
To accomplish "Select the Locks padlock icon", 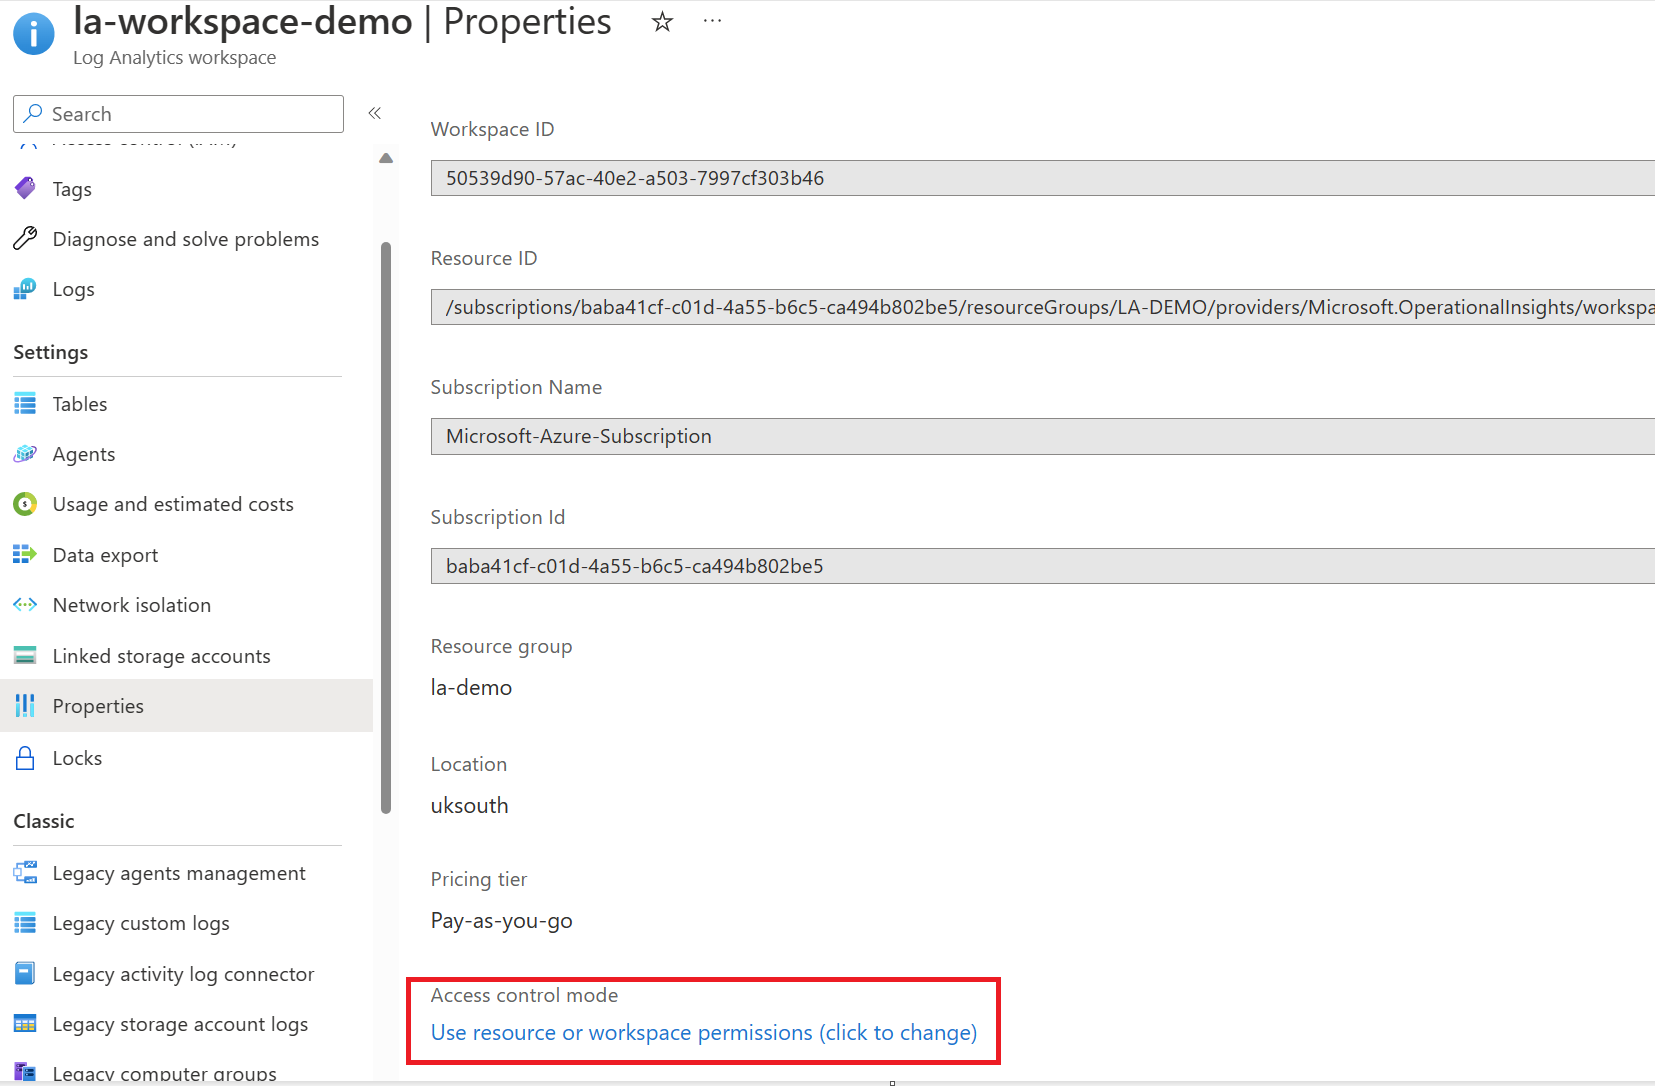I will 25,757.
